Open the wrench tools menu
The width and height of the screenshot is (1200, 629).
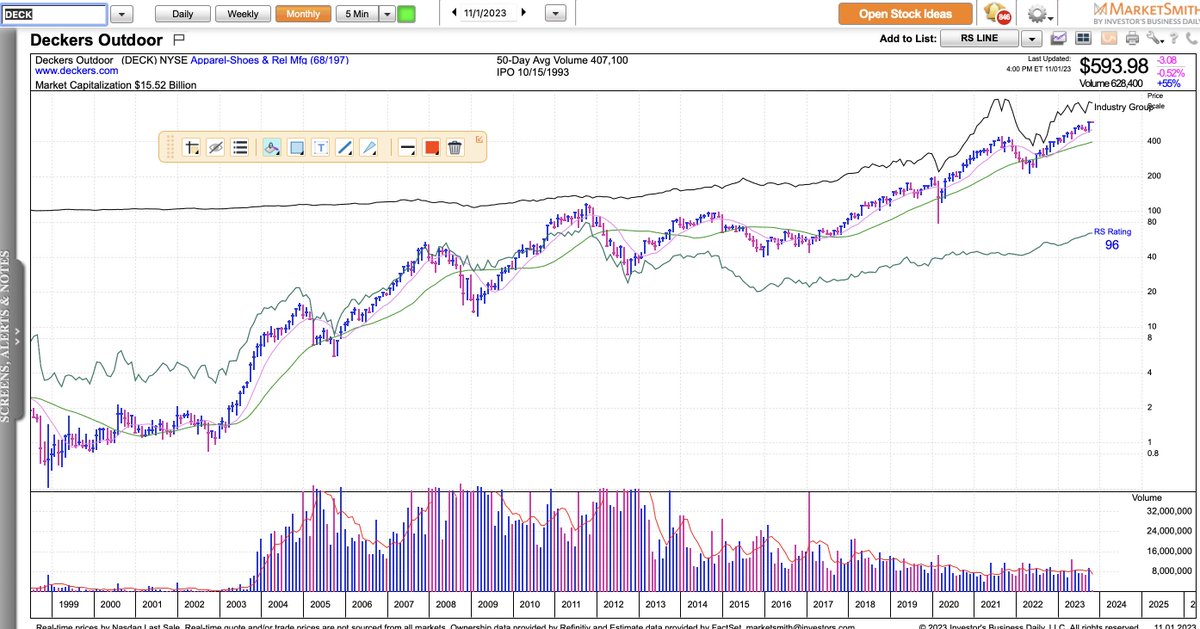1156,39
